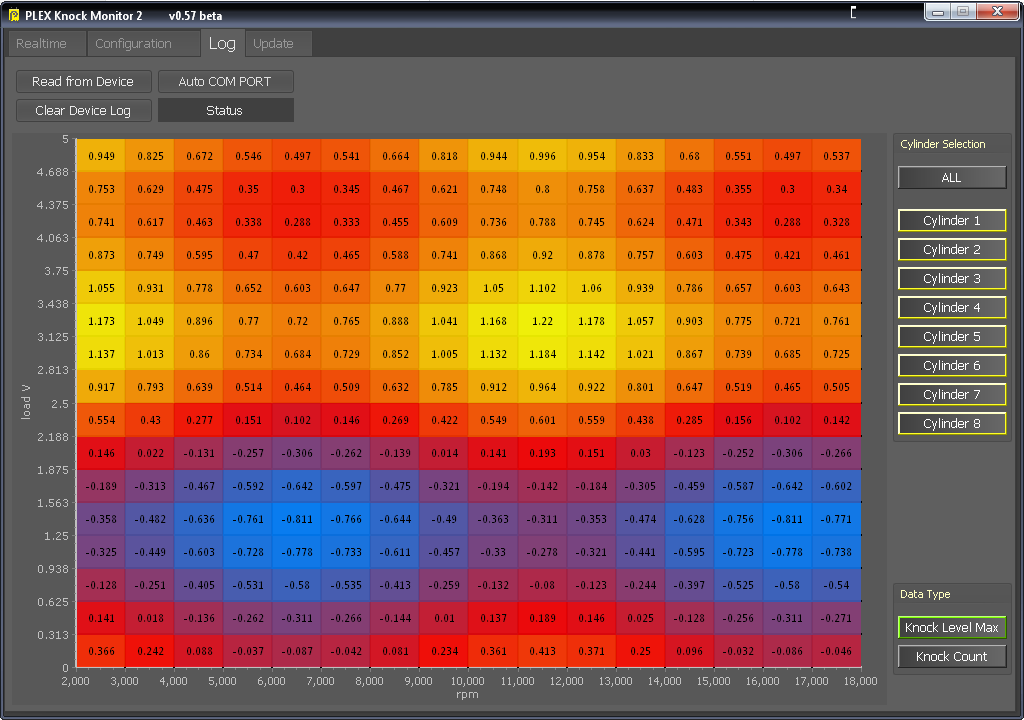Toggle Cylinder 8 selection
Screen dimensions: 1024x720
951,423
